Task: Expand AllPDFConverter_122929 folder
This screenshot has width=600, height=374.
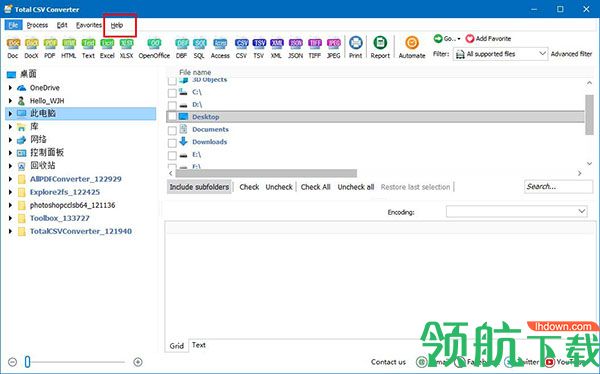Action: [x=10, y=179]
